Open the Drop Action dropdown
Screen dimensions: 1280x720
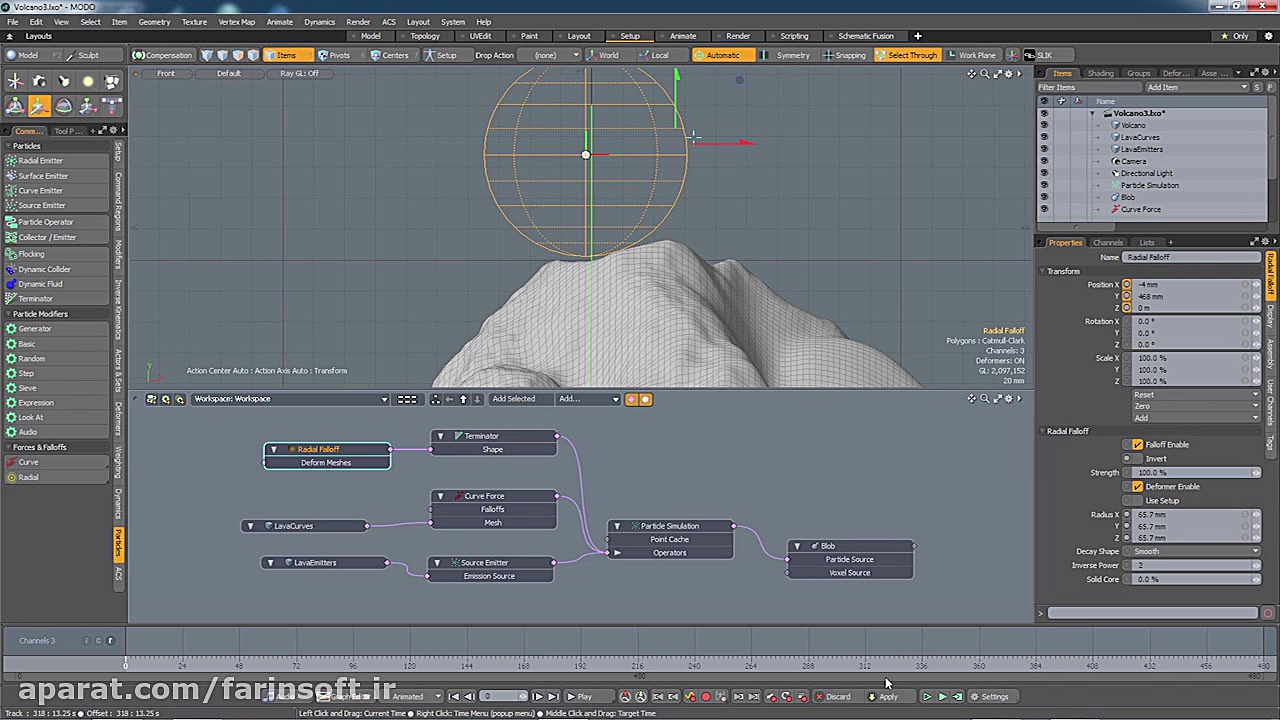pyautogui.click(x=556, y=55)
